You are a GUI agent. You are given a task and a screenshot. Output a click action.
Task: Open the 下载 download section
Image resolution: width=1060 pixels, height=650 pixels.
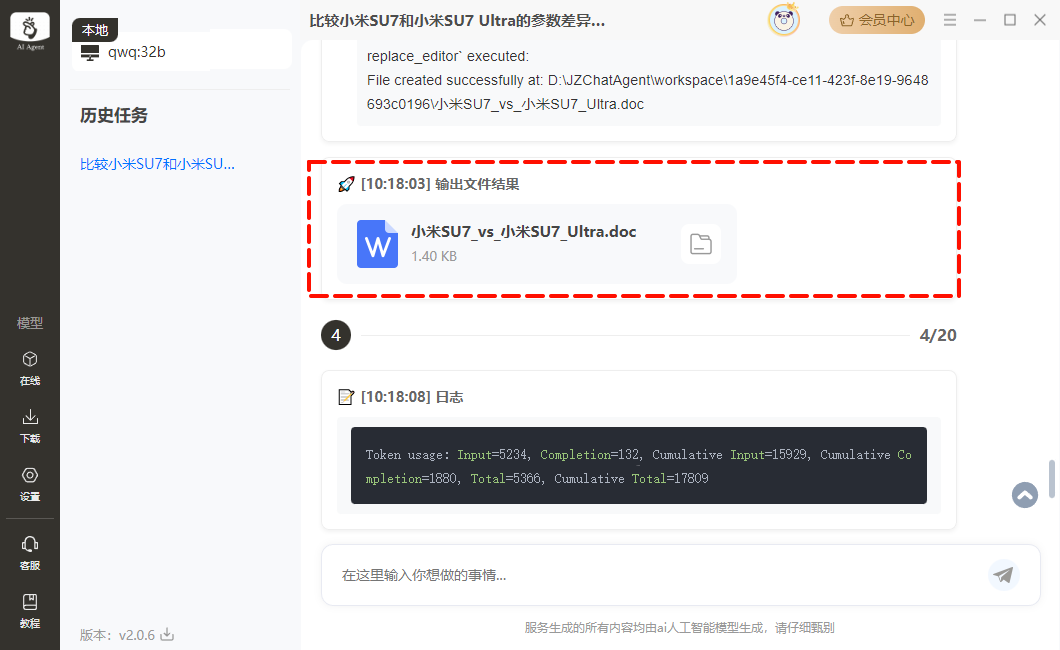30,426
